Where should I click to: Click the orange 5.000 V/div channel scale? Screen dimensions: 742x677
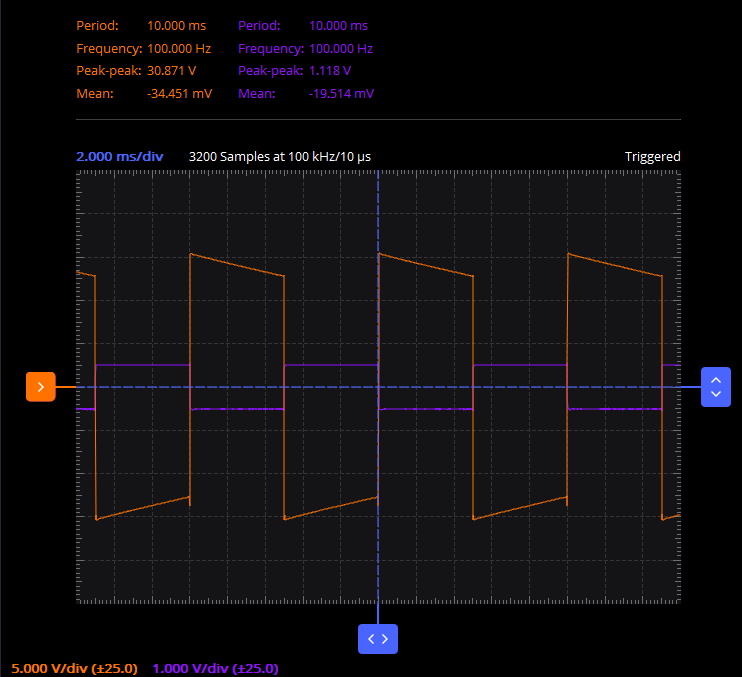pyautogui.click(x=74, y=668)
